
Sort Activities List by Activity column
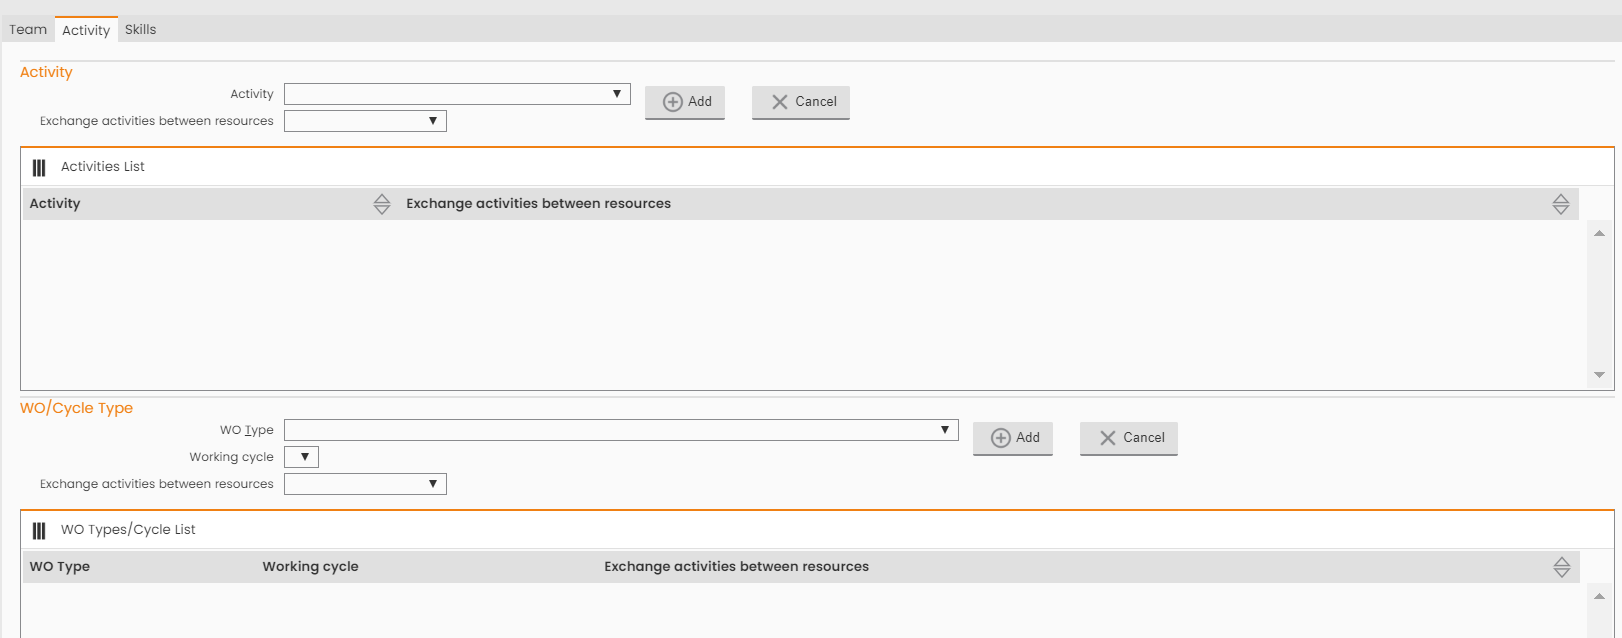tap(382, 204)
